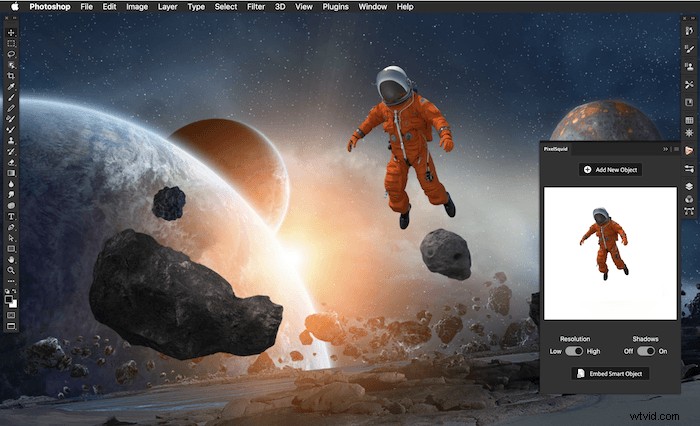Open the 3D menu
This screenshot has width=700, height=426.
click(280, 7)
